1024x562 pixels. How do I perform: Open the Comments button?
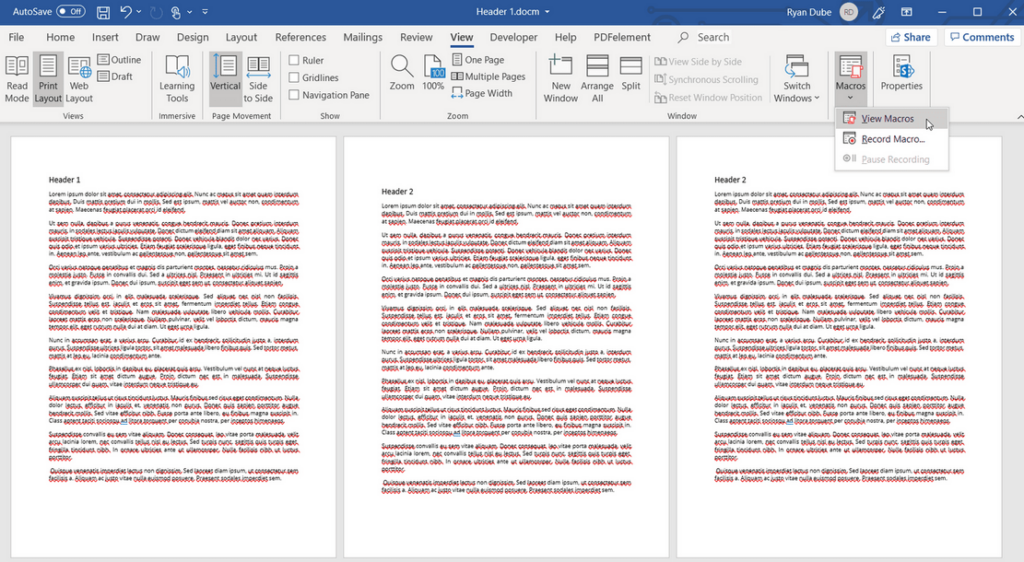point(982,37)
